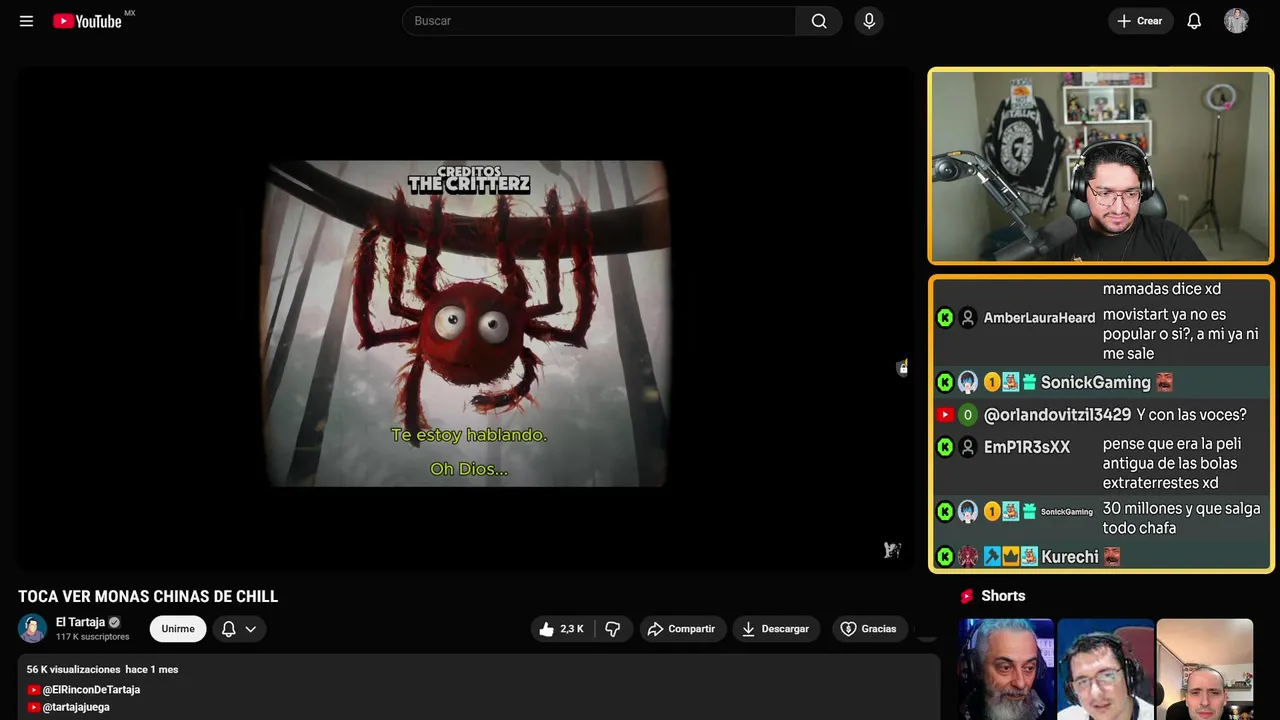The image size is (1280, 720).
Task: Open the Crear upload menu
Action: click(x=1140, y=21)
